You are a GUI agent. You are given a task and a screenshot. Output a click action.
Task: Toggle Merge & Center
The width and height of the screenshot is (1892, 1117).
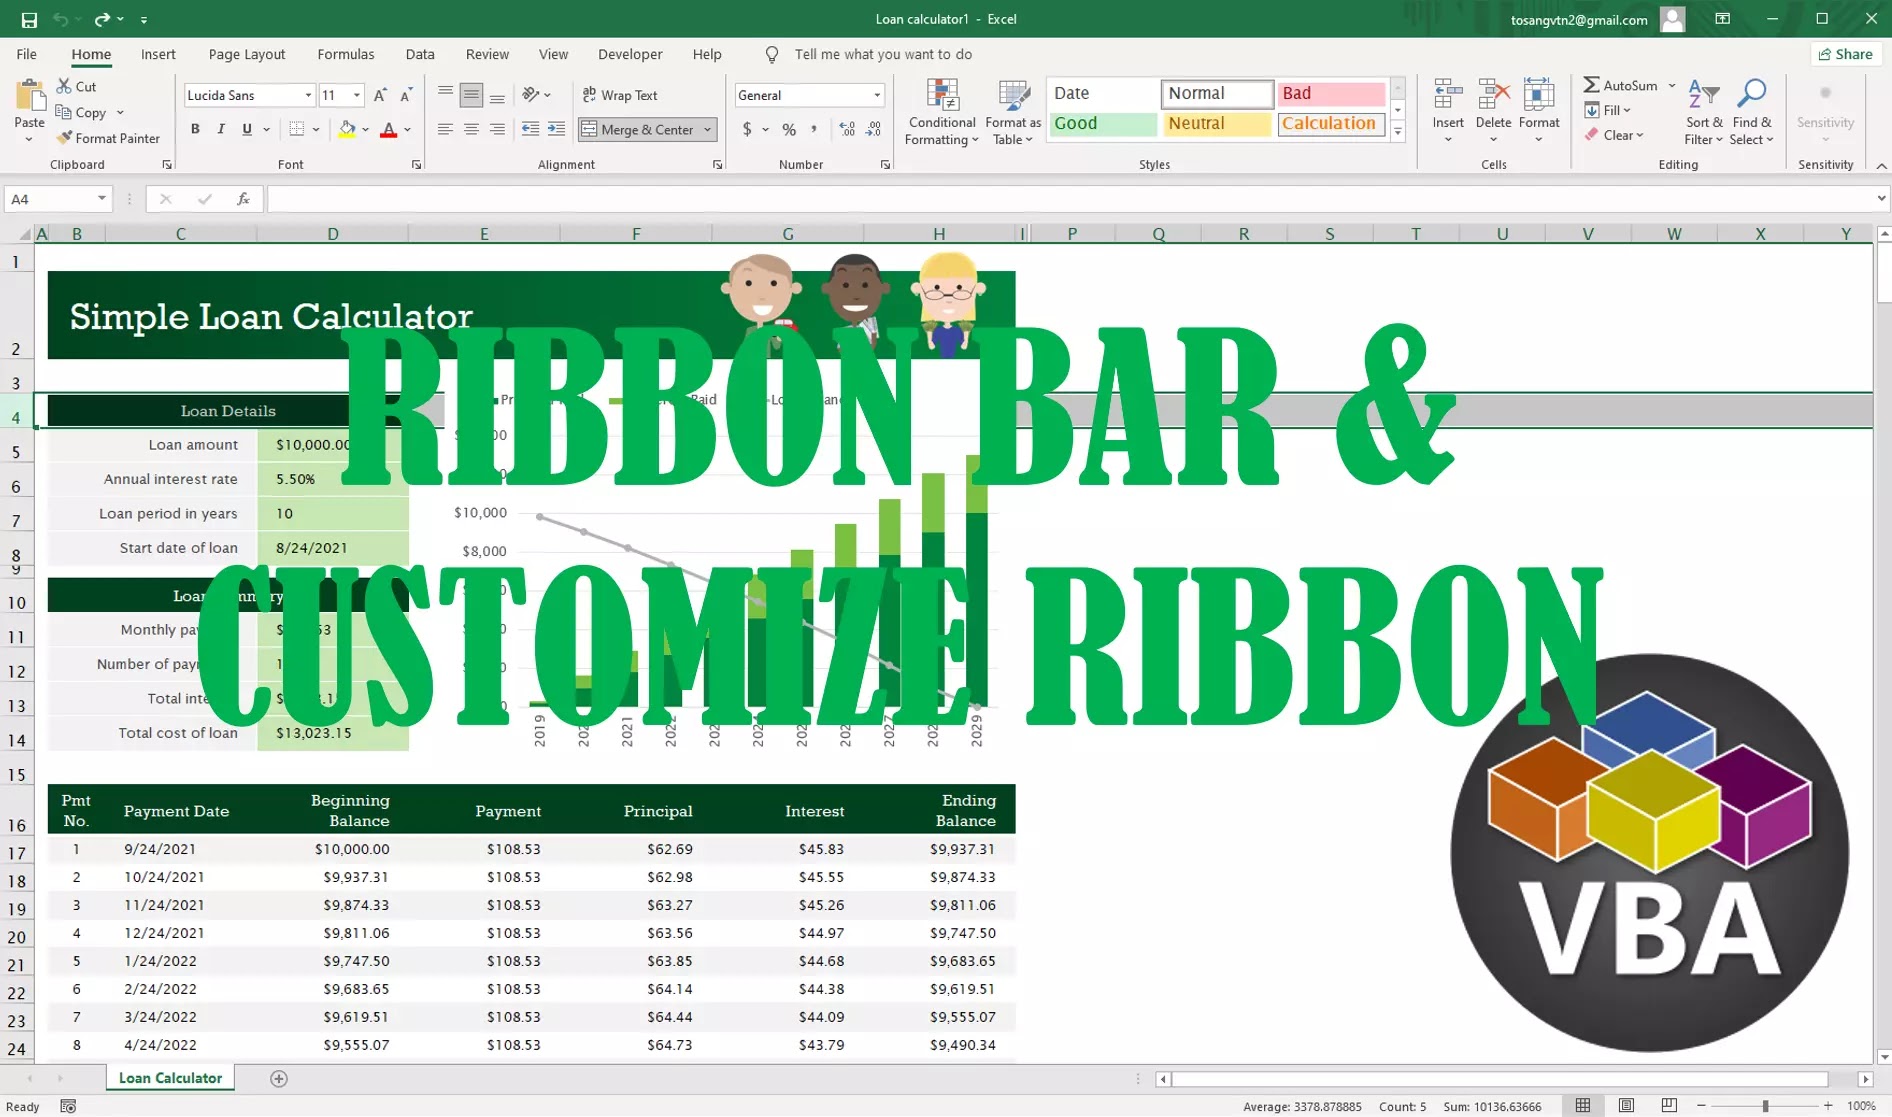point(640,129)
